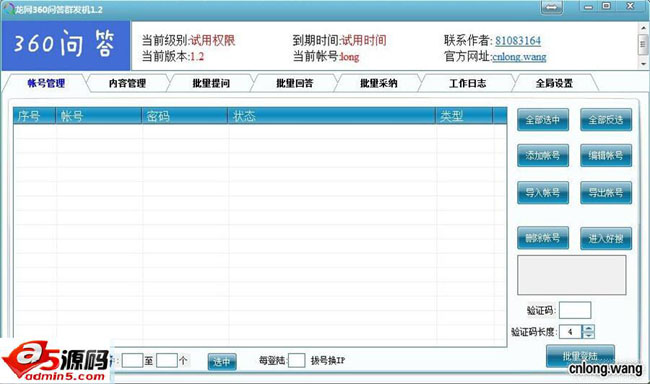Click the 添加帐号 button
This screenshot has width=650, height=384.
coord(543,156)
